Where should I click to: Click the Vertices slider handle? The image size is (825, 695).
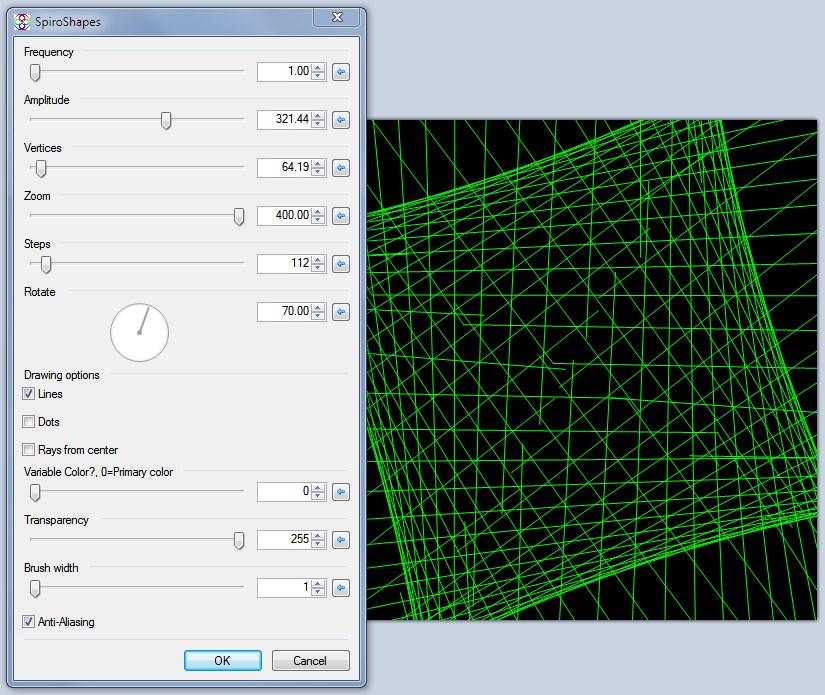click(41, 168)
